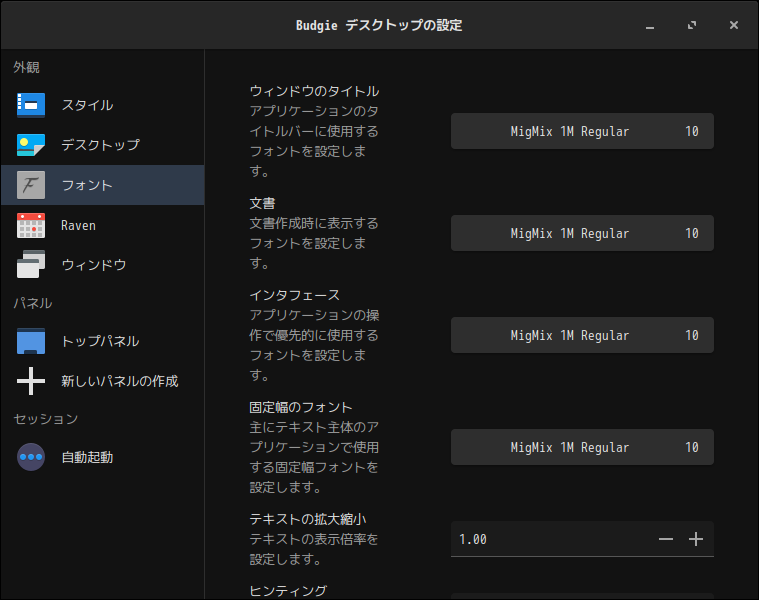
Task: Click the インタフェース heading text
Action: (294, 295)
